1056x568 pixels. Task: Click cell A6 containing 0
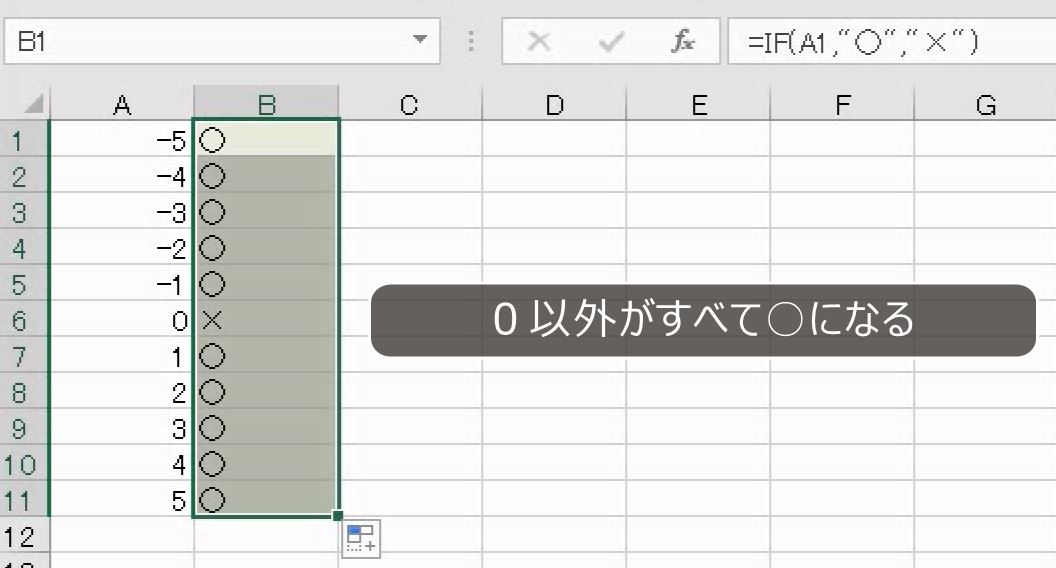coord(122,319)
